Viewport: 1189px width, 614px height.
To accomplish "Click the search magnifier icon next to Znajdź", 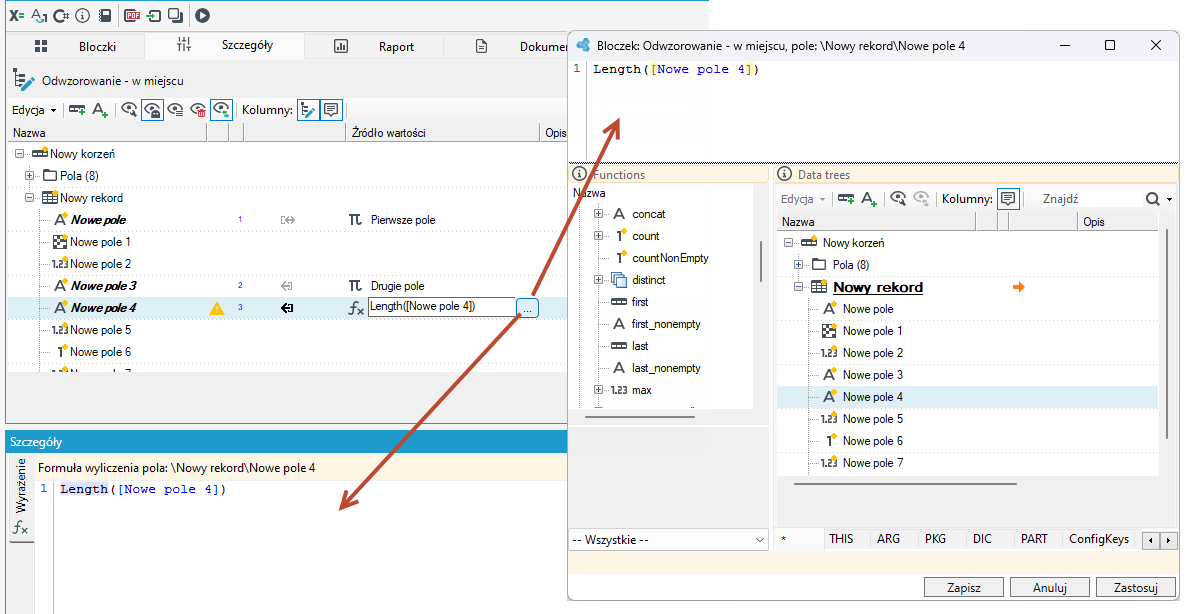I will [1153, 199].
